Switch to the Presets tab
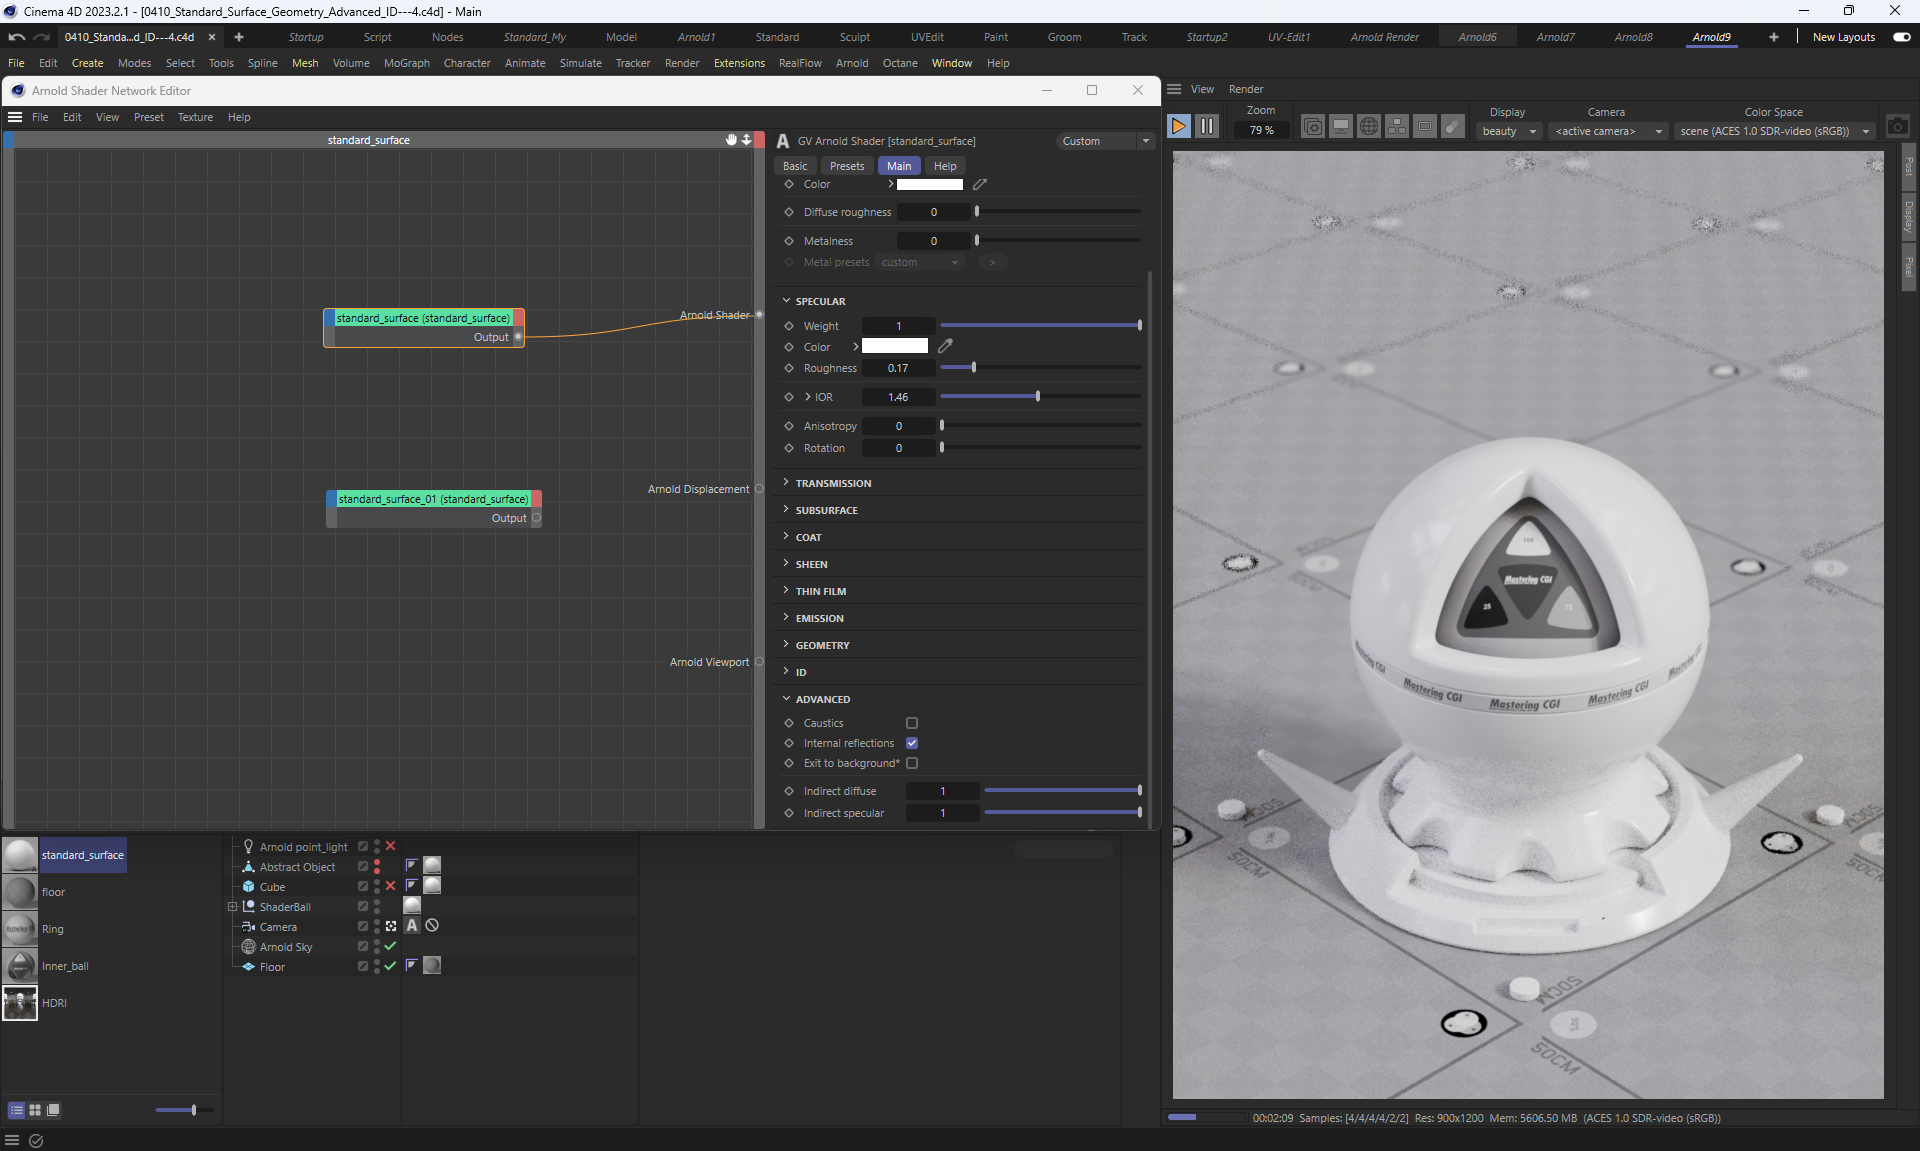The height and width of the screenshot is (1151, 1920). 846,166
